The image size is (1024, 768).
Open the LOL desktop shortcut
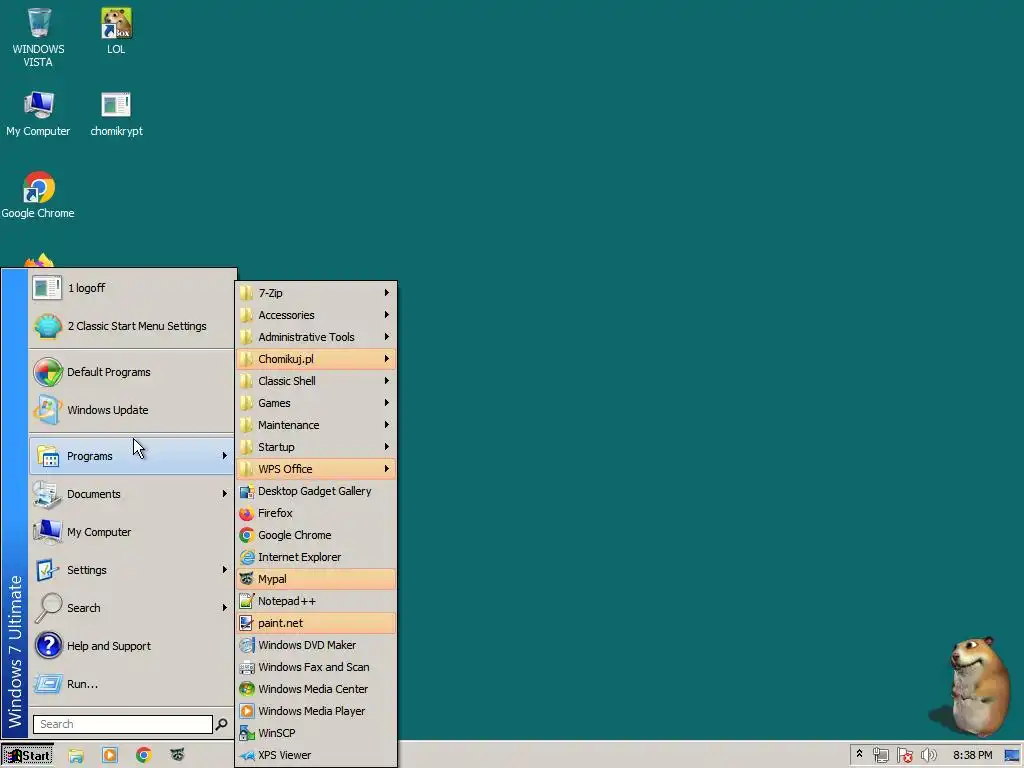(x=116, y=31)
